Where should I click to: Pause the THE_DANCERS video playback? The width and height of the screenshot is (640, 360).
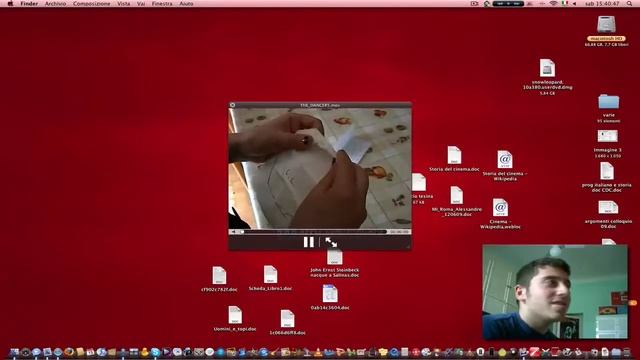coord(309,242)
